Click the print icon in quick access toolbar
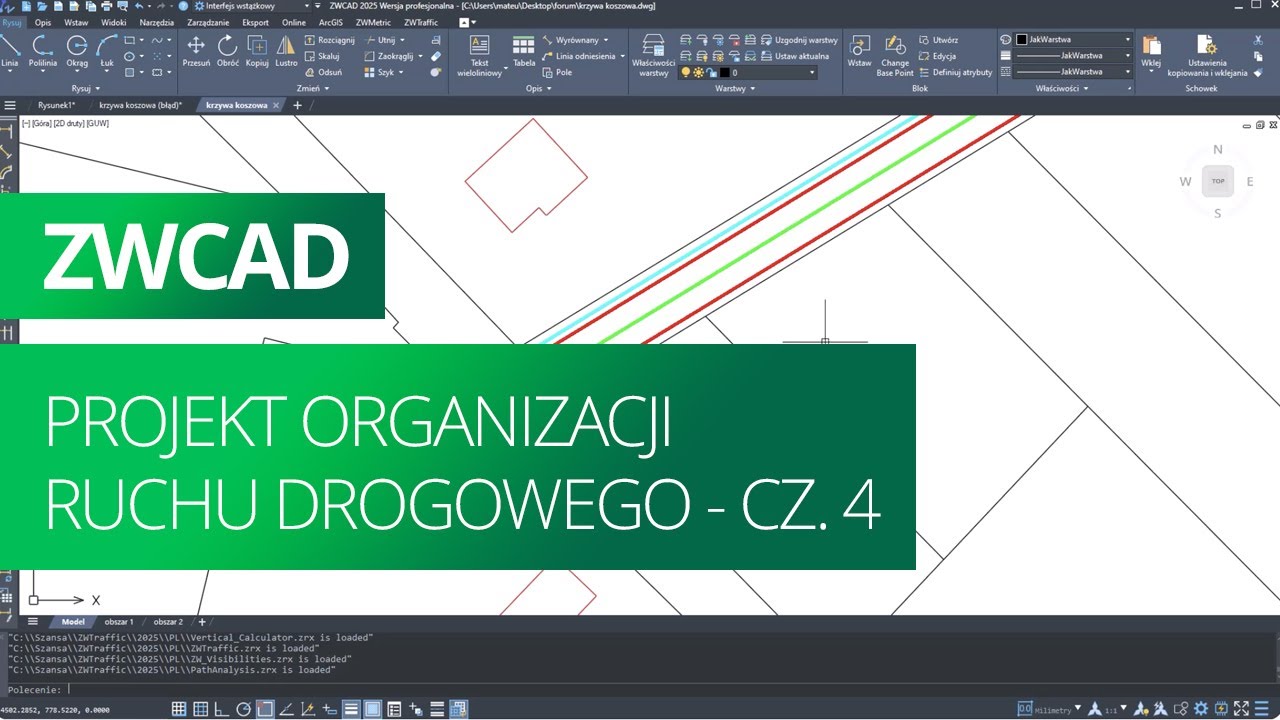1280x720 pixels. [x=107, y=5]
